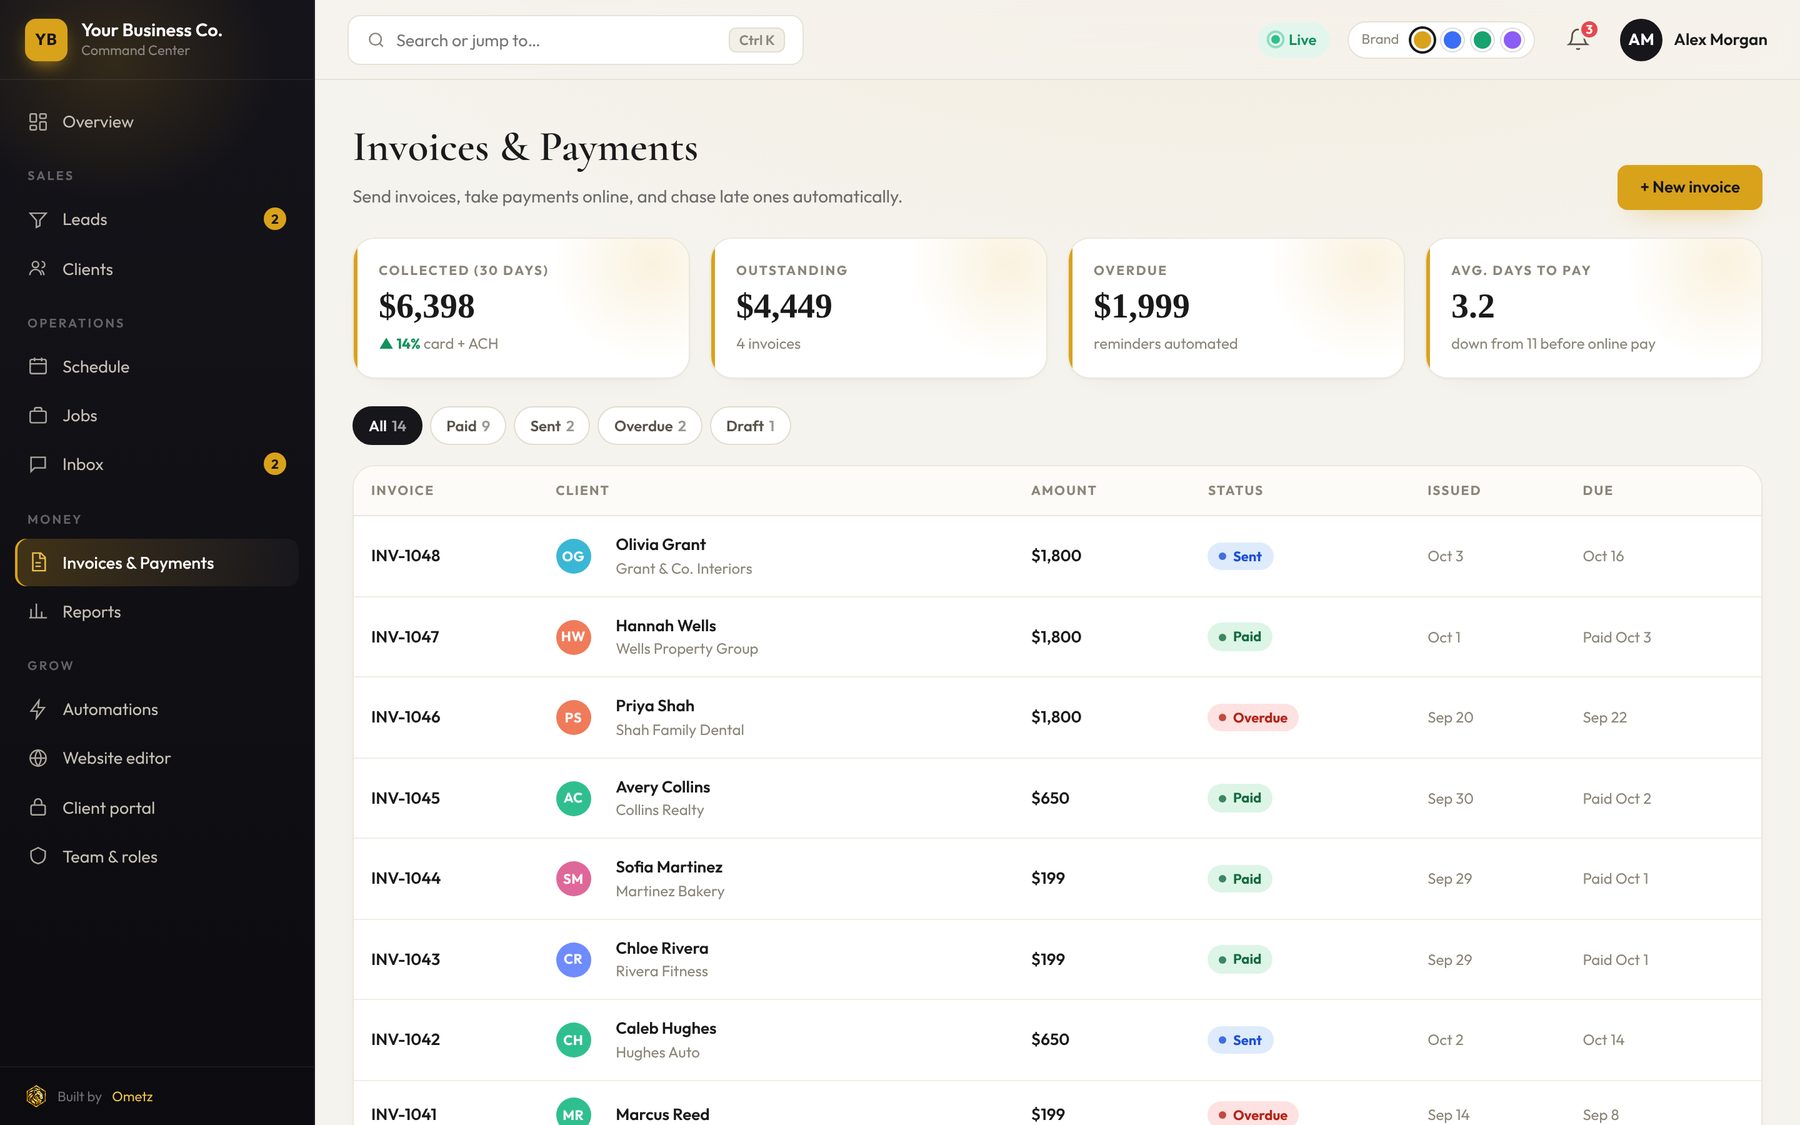Click the Clients people icon
Viewport: 1800px width, 1125px height.
(38, 268)
